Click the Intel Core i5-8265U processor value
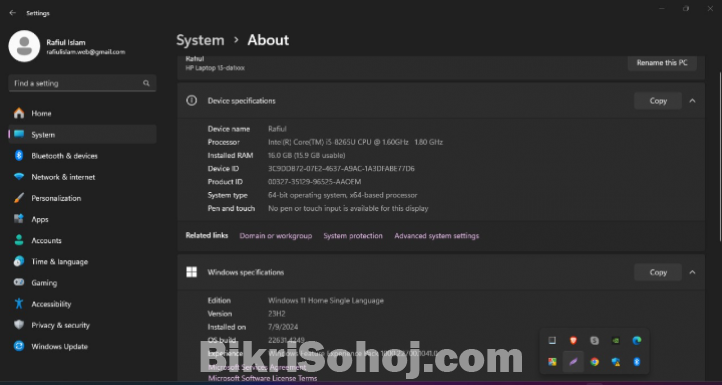The width and height of the screenshot is (722, 385). click(355, 142)
